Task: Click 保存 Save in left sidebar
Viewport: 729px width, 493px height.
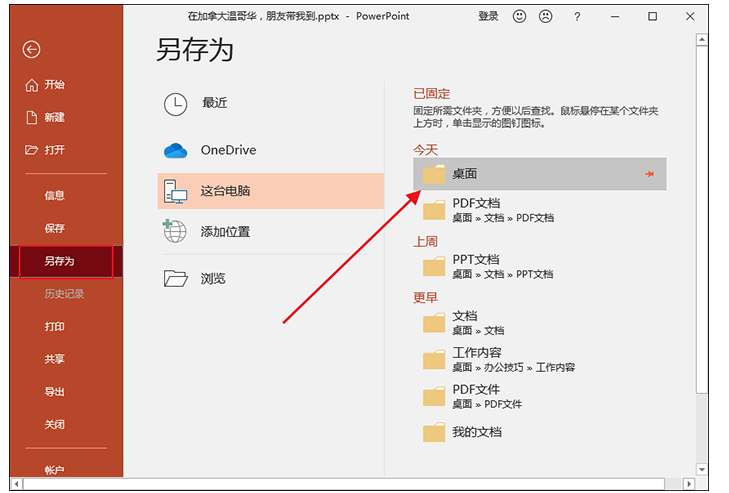Action: [55, 228]
